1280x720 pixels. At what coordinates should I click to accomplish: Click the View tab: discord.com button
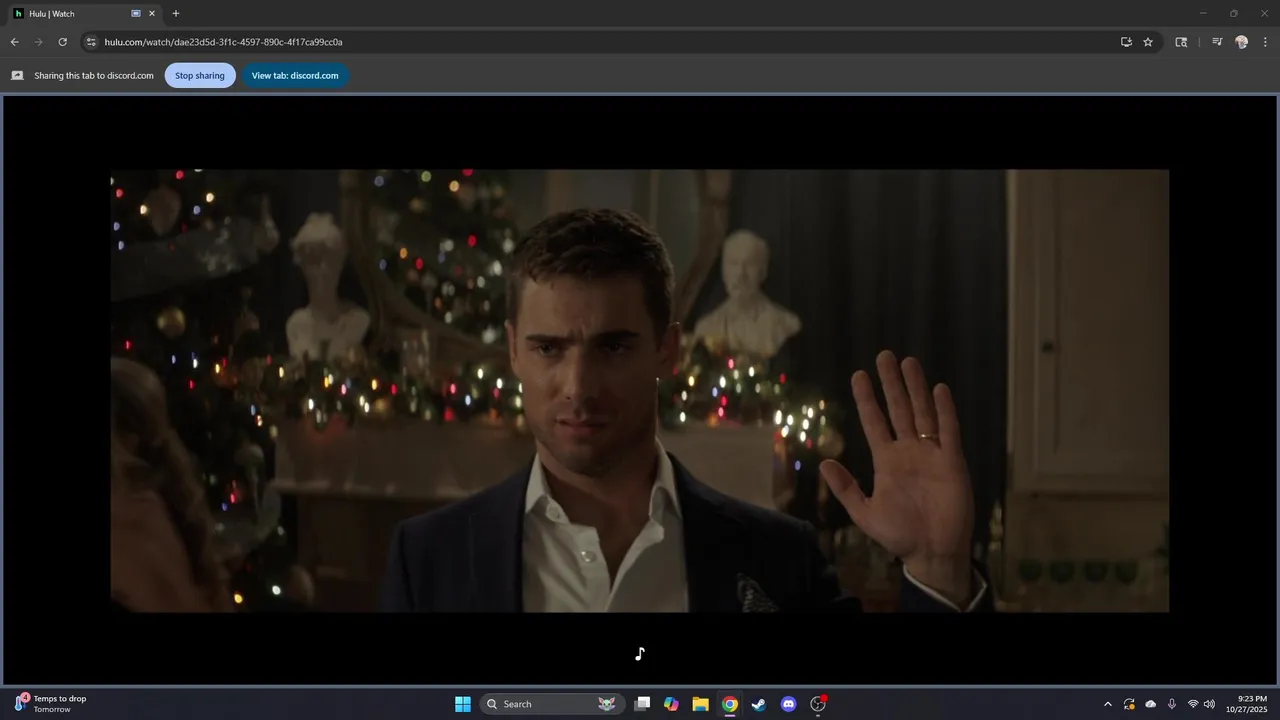(295, 75)
